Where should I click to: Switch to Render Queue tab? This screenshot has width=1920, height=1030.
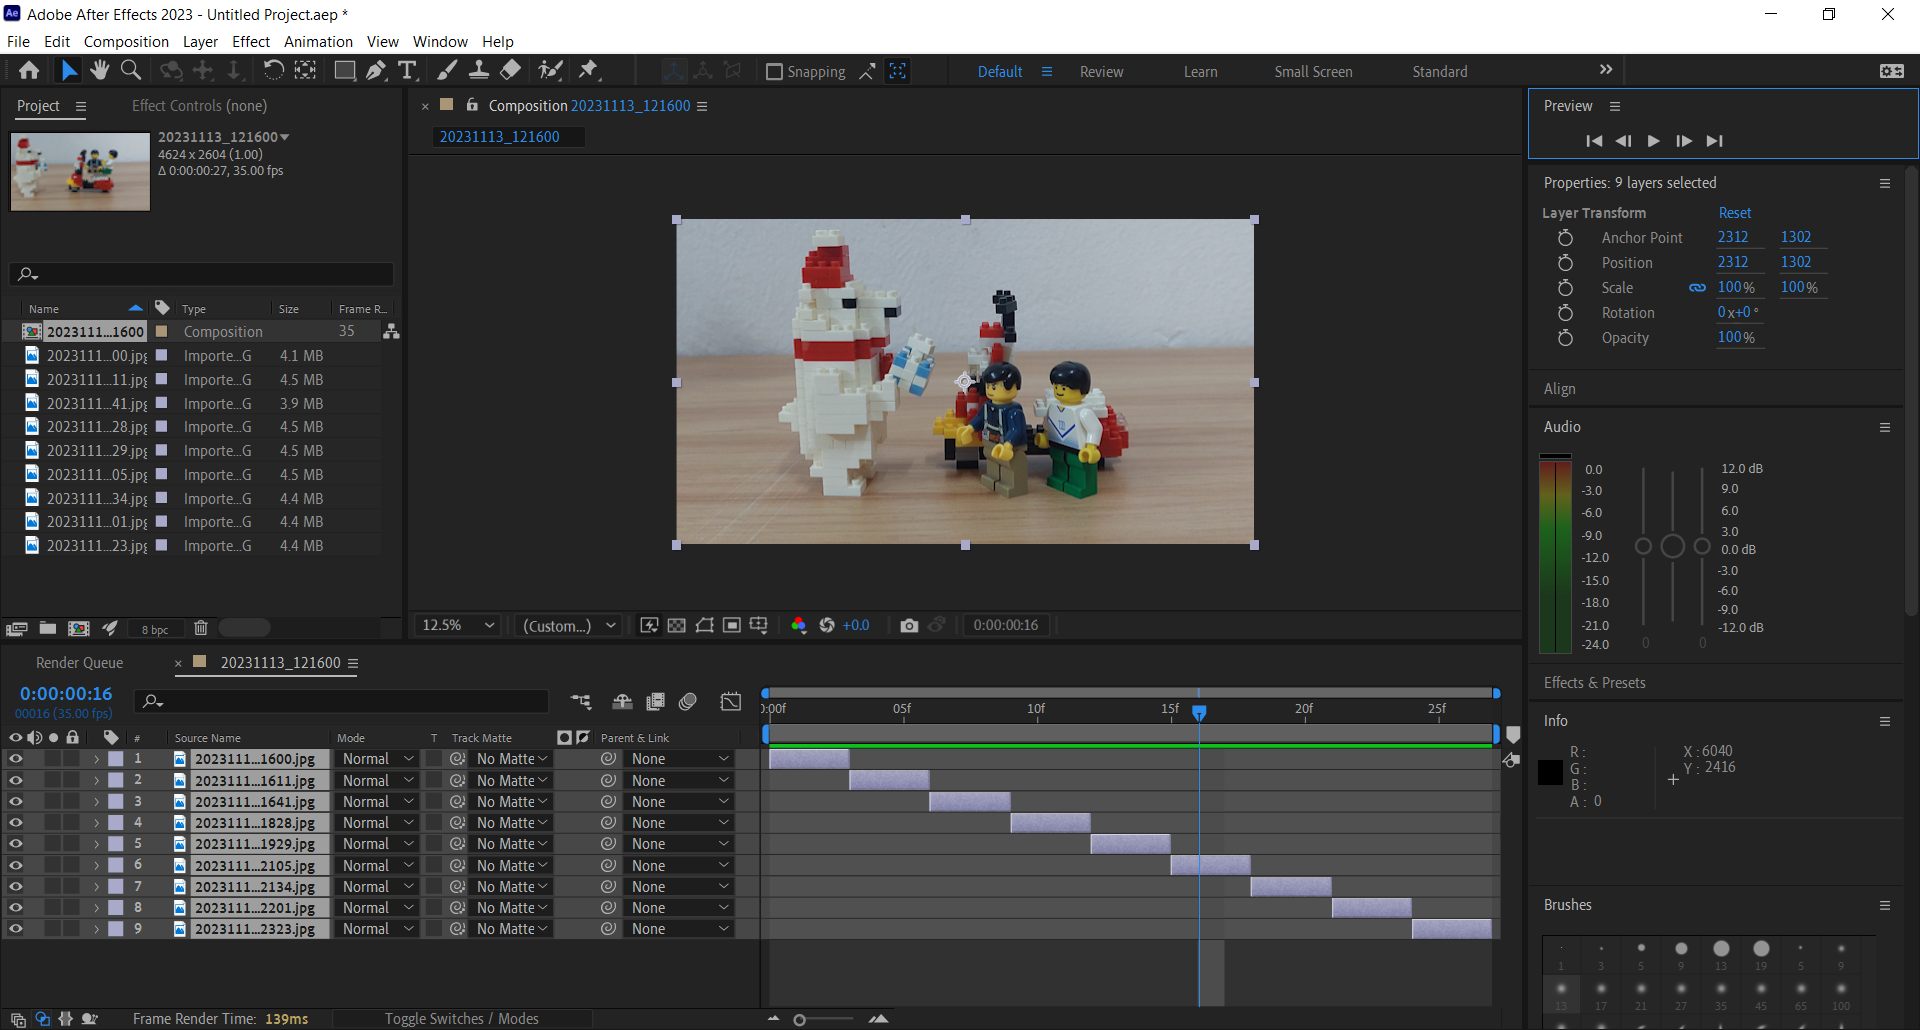pyautogui.click(x=79, y=663)
